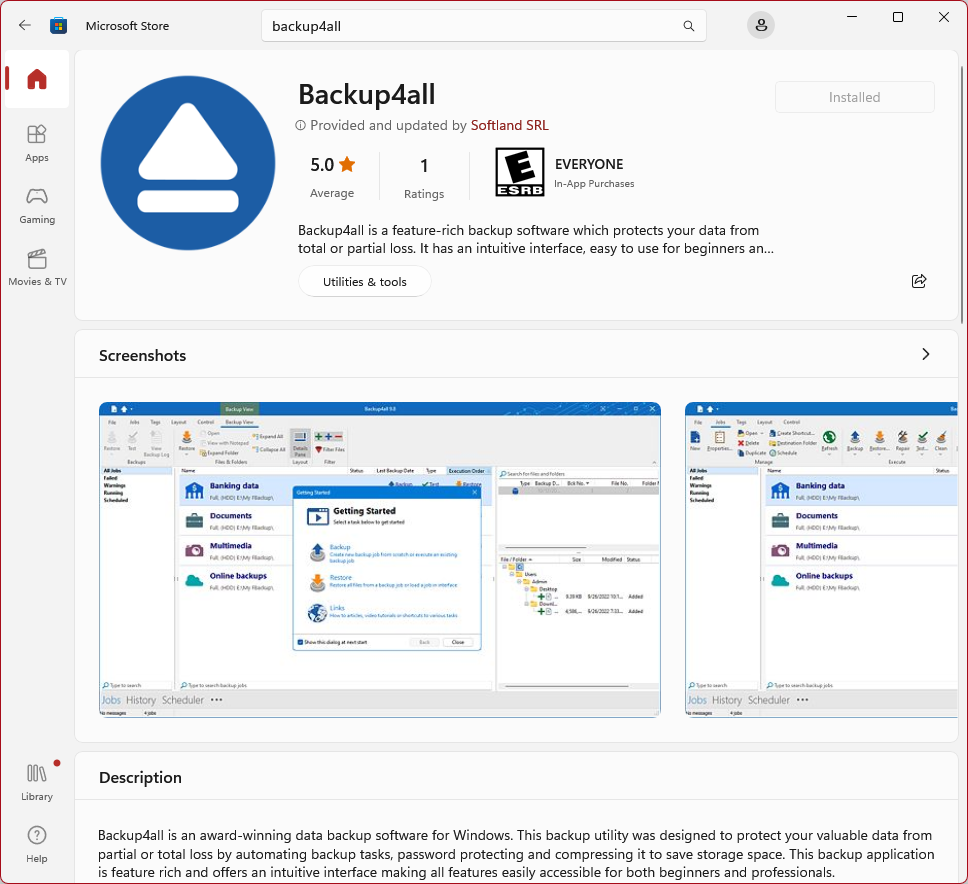Screen dimensions: 968x884
Task: Click the Microsoft Store logo icon
Action: point(59,25)
